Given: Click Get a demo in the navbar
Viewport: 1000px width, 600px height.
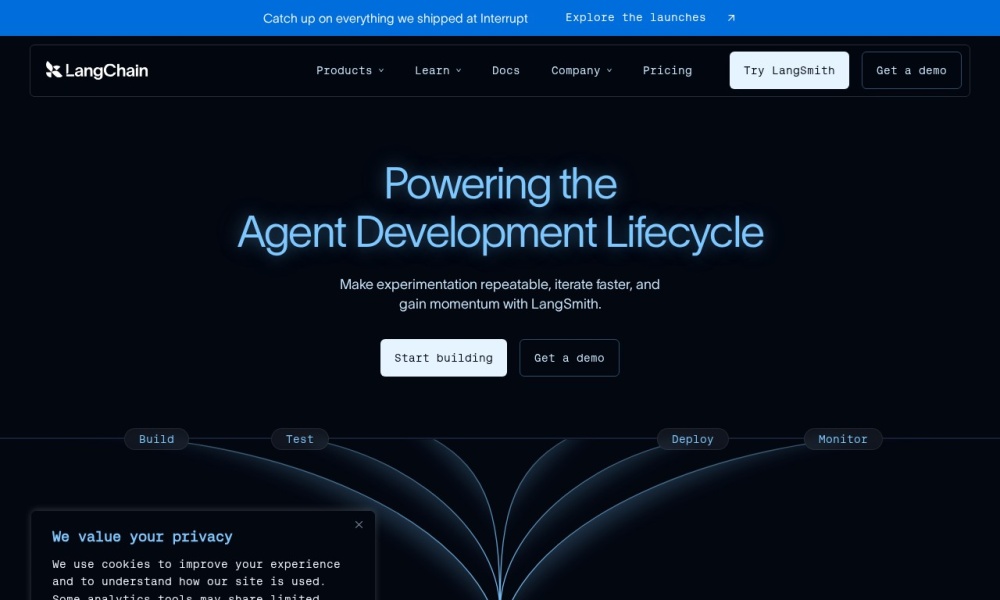Looking at the screenshot, I should click(911, 70).
